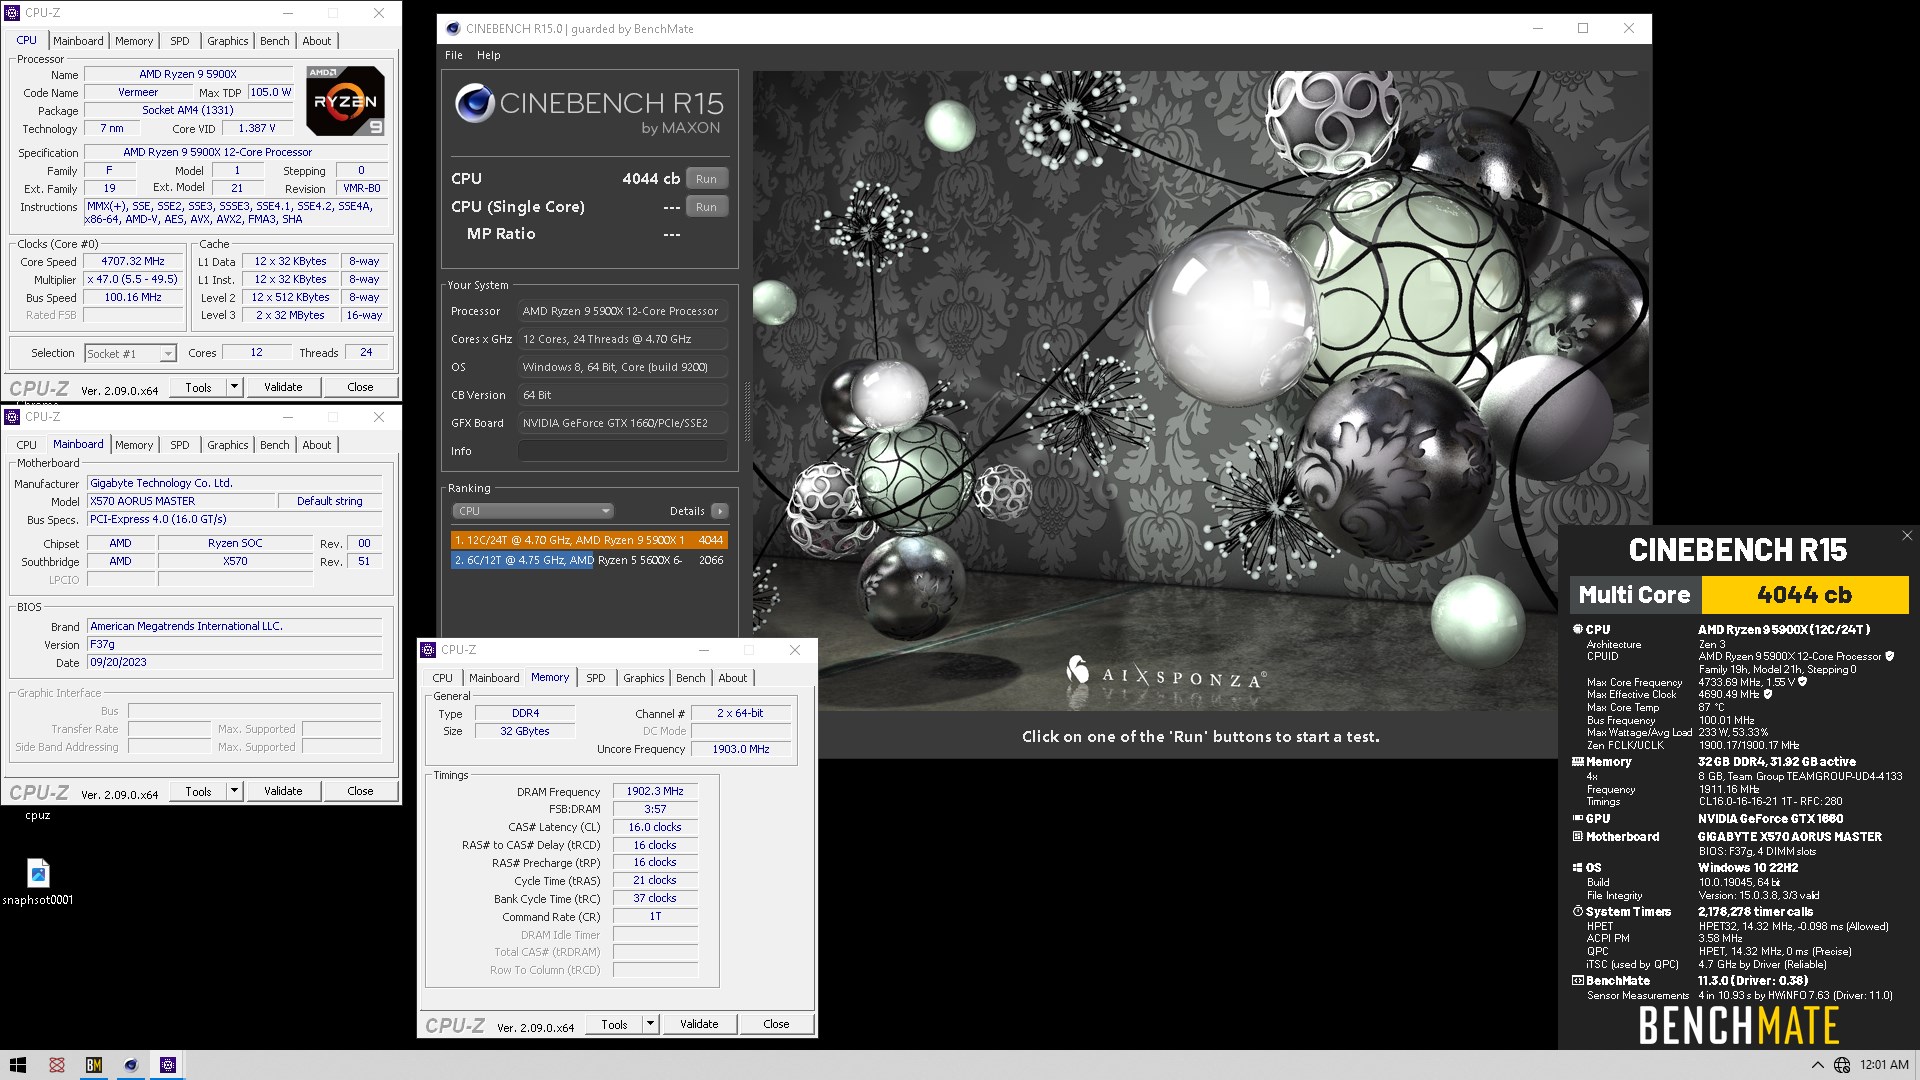Open Socket #1 selection dropdown
The image size is (1920, 1080).
(x=131, y=353)
